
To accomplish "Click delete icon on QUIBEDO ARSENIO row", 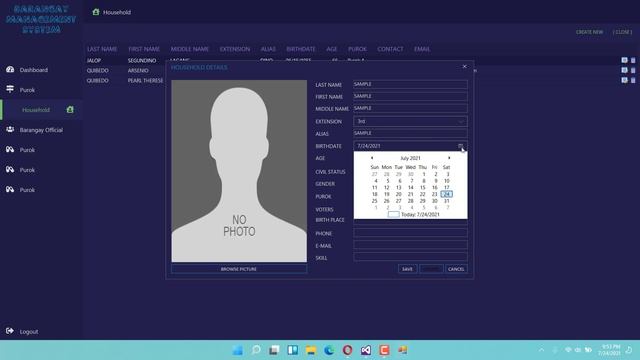I will pyautogui.click(x=633, y=70).
